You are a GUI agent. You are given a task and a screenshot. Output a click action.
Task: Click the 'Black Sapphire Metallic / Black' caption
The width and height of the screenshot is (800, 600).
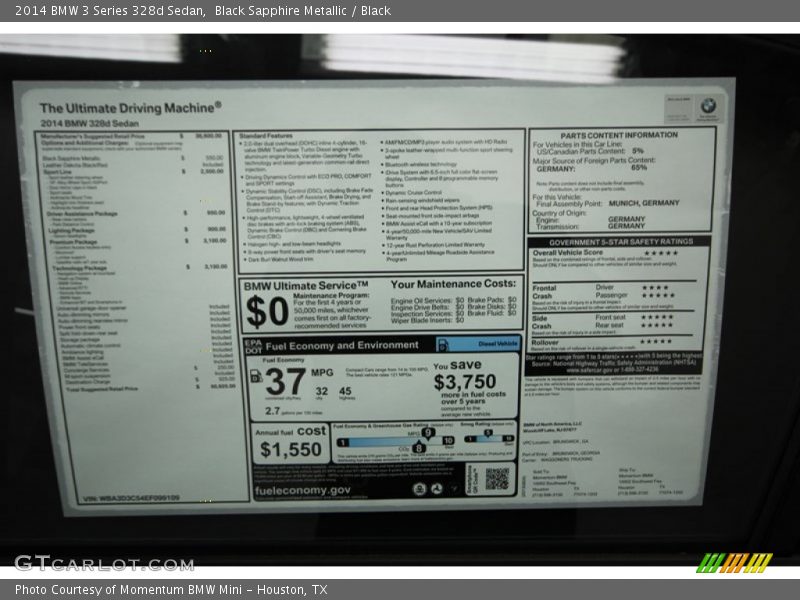point(303,10)
